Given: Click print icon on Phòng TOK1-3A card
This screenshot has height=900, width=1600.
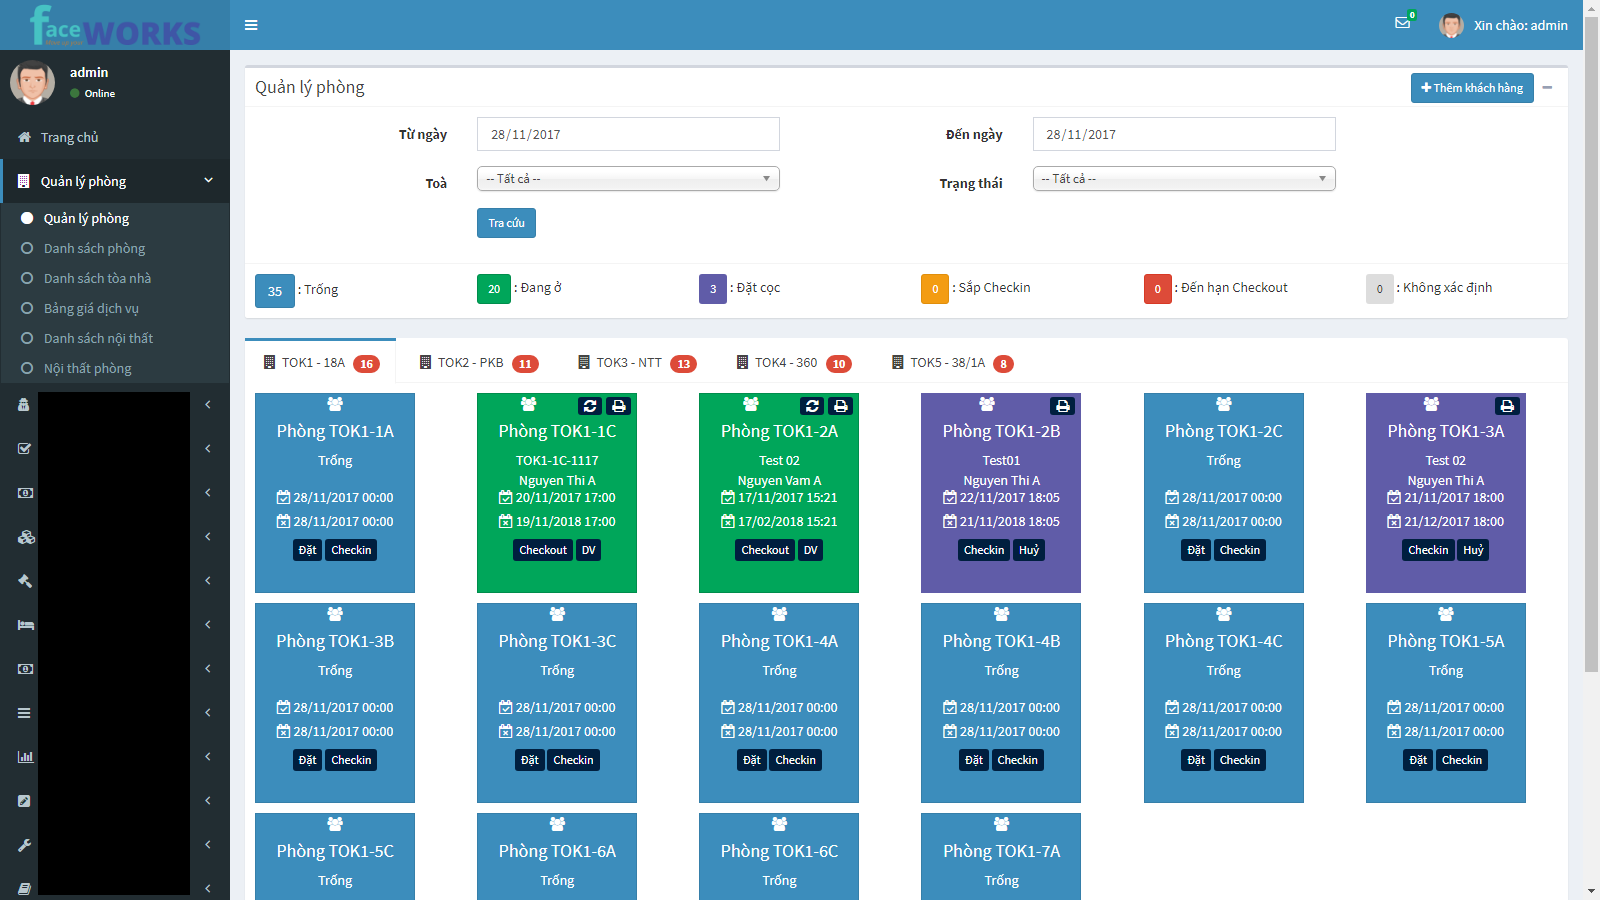Looking at the screenshot, I should 1507,406.
